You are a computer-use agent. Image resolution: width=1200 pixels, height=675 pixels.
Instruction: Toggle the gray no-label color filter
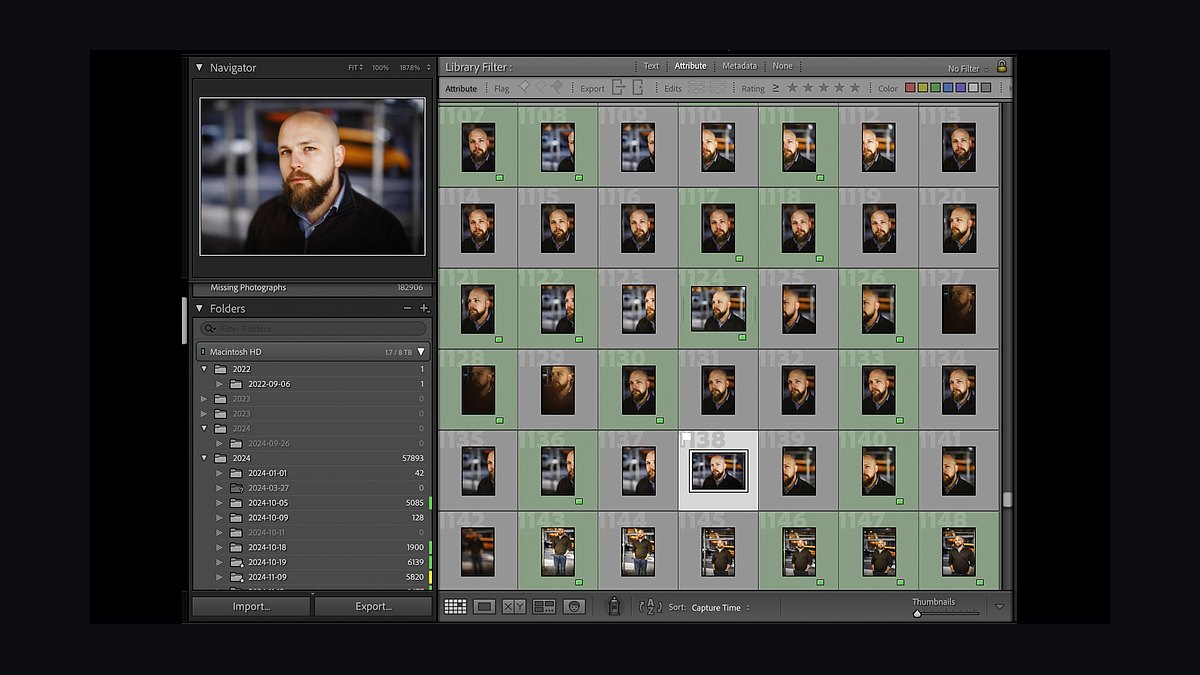[x=986, y=88]
